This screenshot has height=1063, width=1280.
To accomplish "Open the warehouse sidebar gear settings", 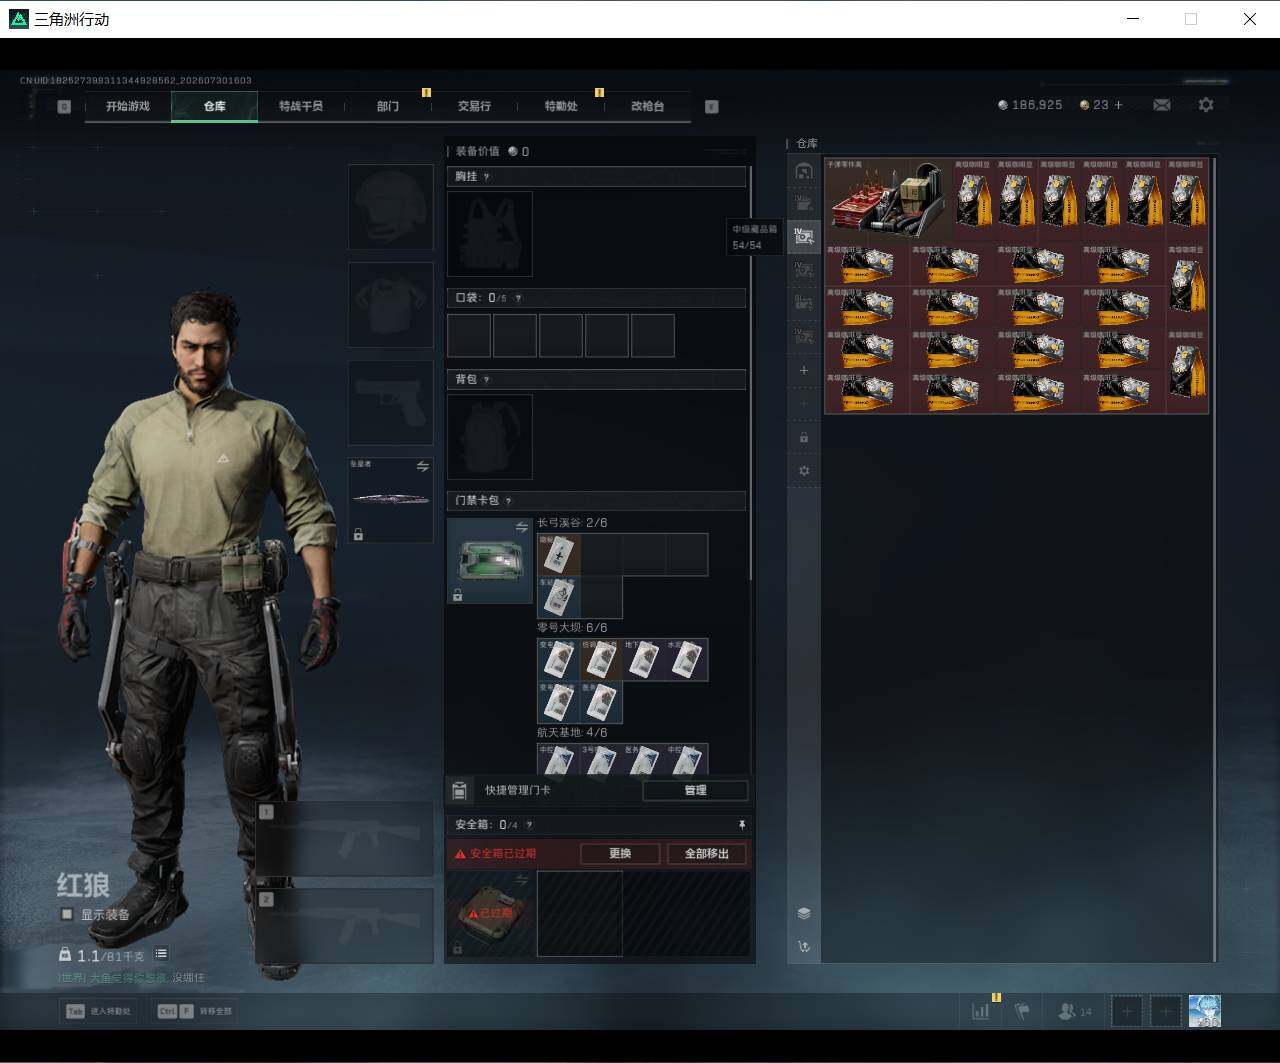I will tap(804, 471).
